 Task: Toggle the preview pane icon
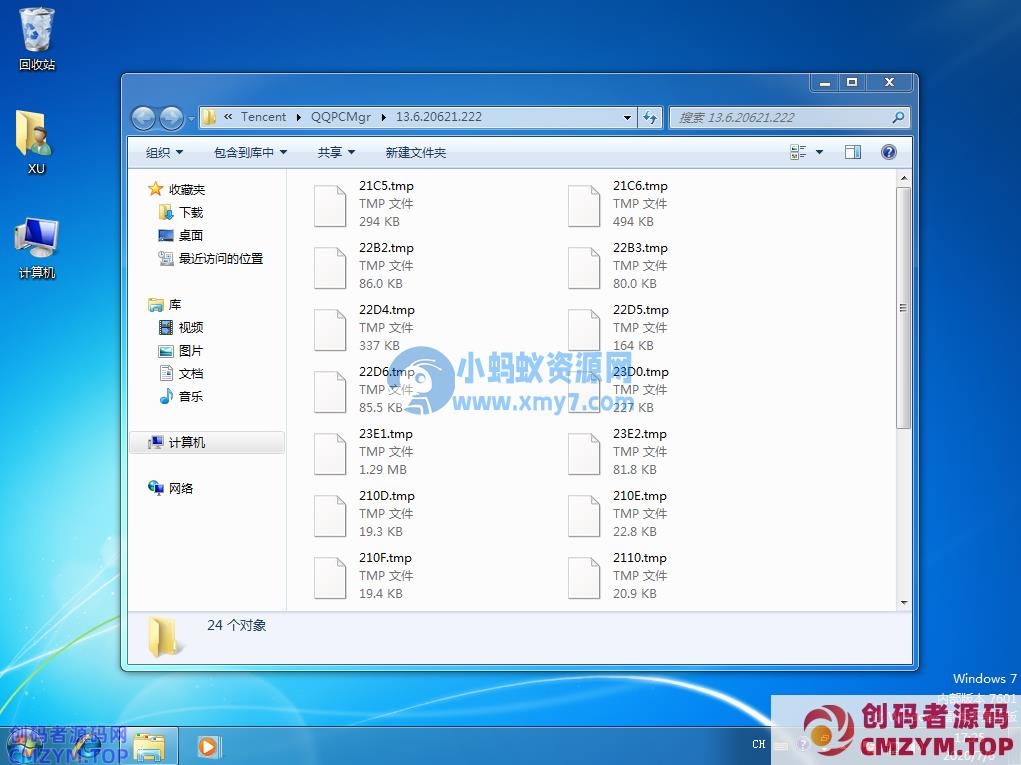(x=853, y=152)
